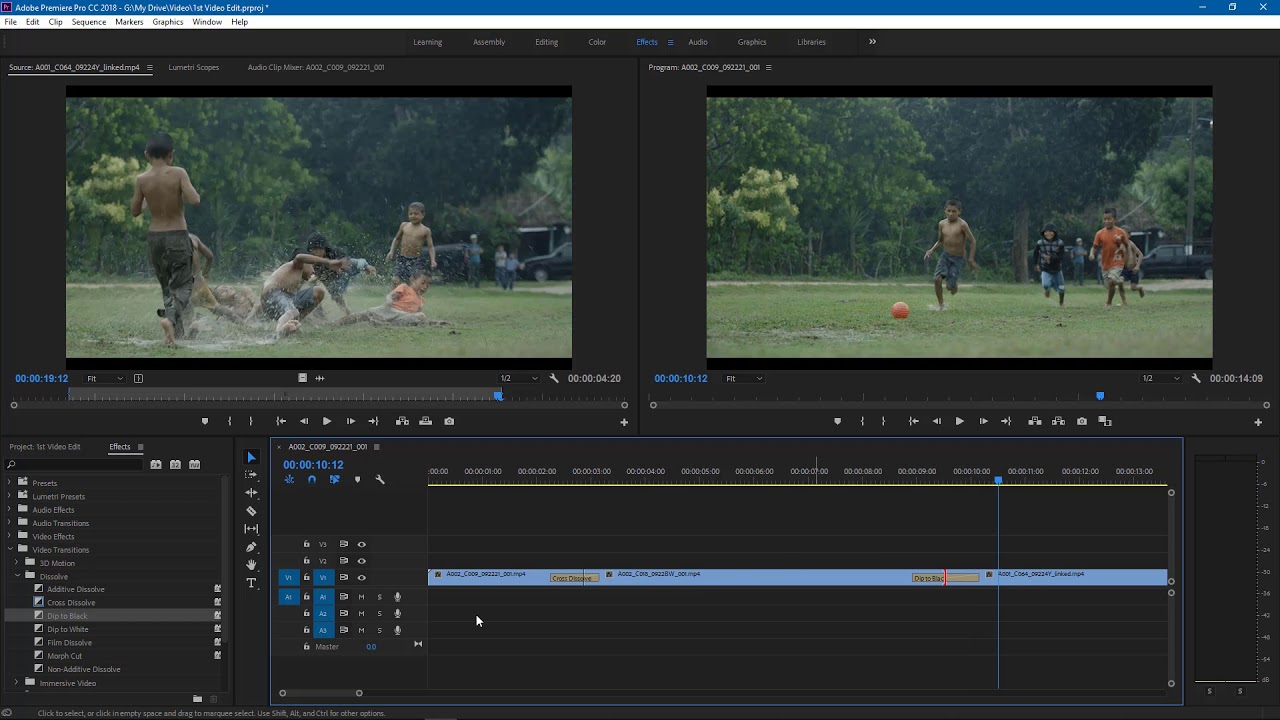Screen dimensions: 1280x720
Task: Select the Pen tool in the tools panel
Action: pyautogui.click(x=251, y=547)
